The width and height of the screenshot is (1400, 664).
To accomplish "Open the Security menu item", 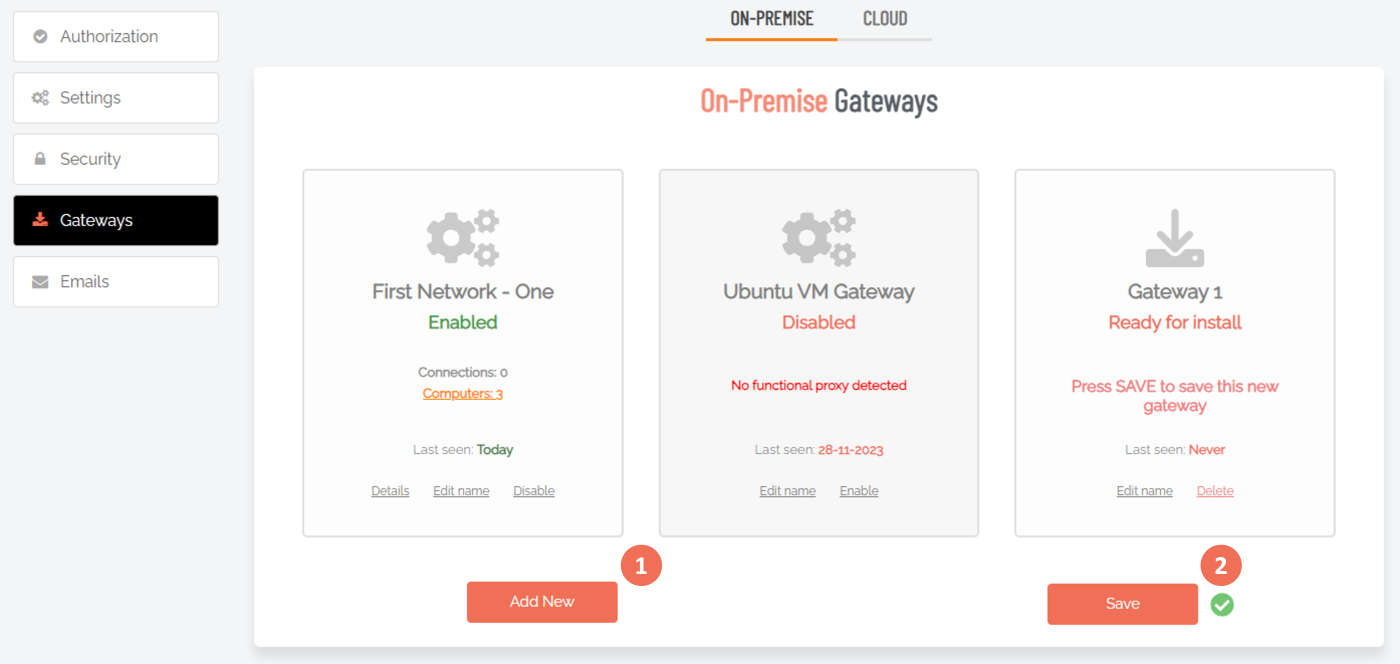I will click(116, 159).
